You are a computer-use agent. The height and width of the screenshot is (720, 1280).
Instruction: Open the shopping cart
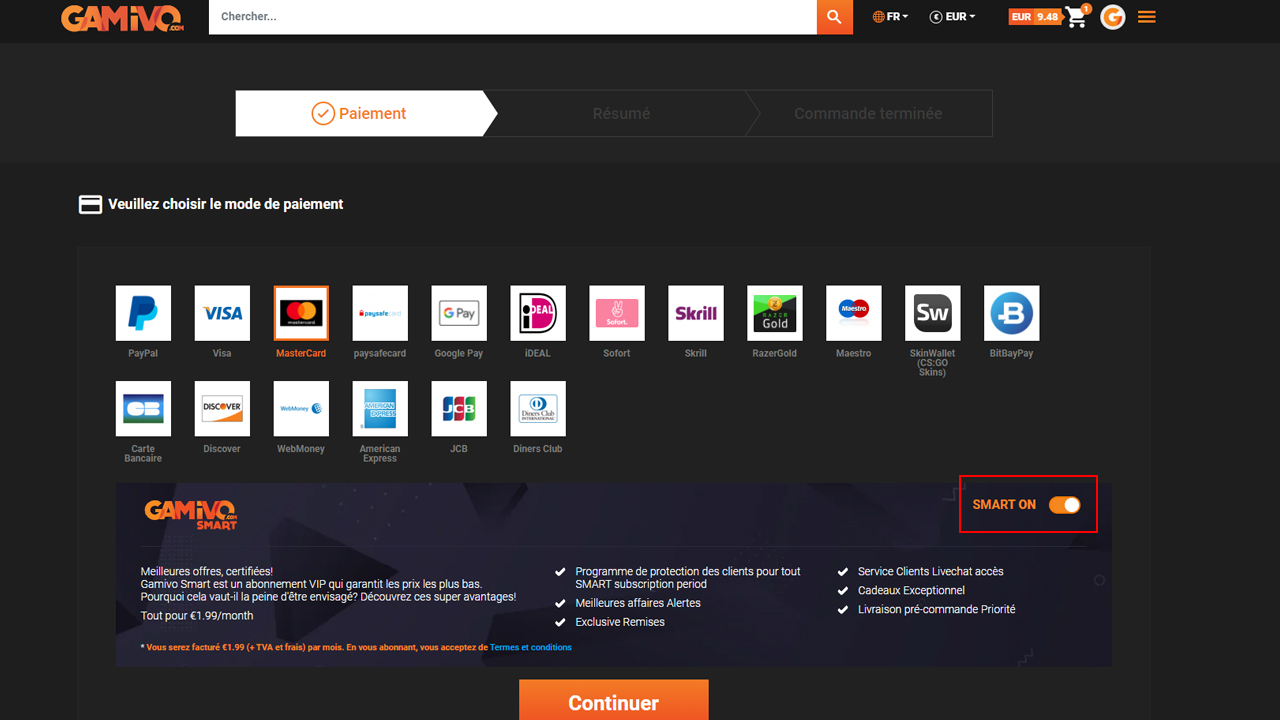1075,17
